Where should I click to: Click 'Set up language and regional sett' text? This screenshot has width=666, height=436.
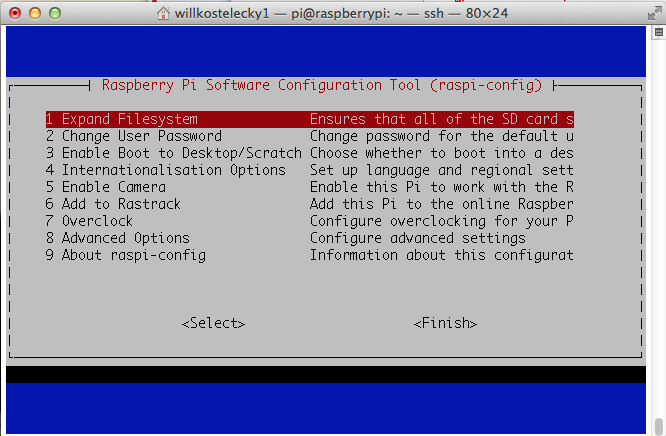pos(442,170)
